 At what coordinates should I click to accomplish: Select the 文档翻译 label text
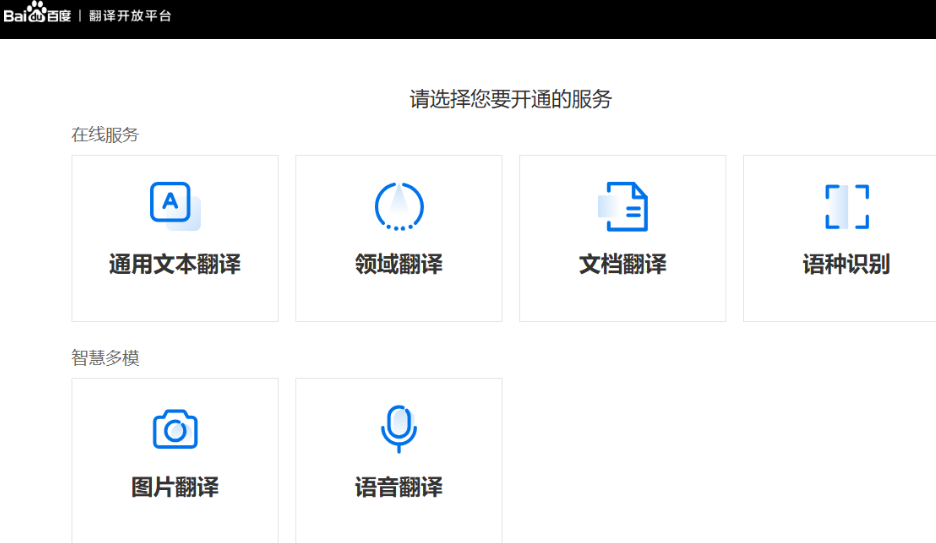(623, 265)
